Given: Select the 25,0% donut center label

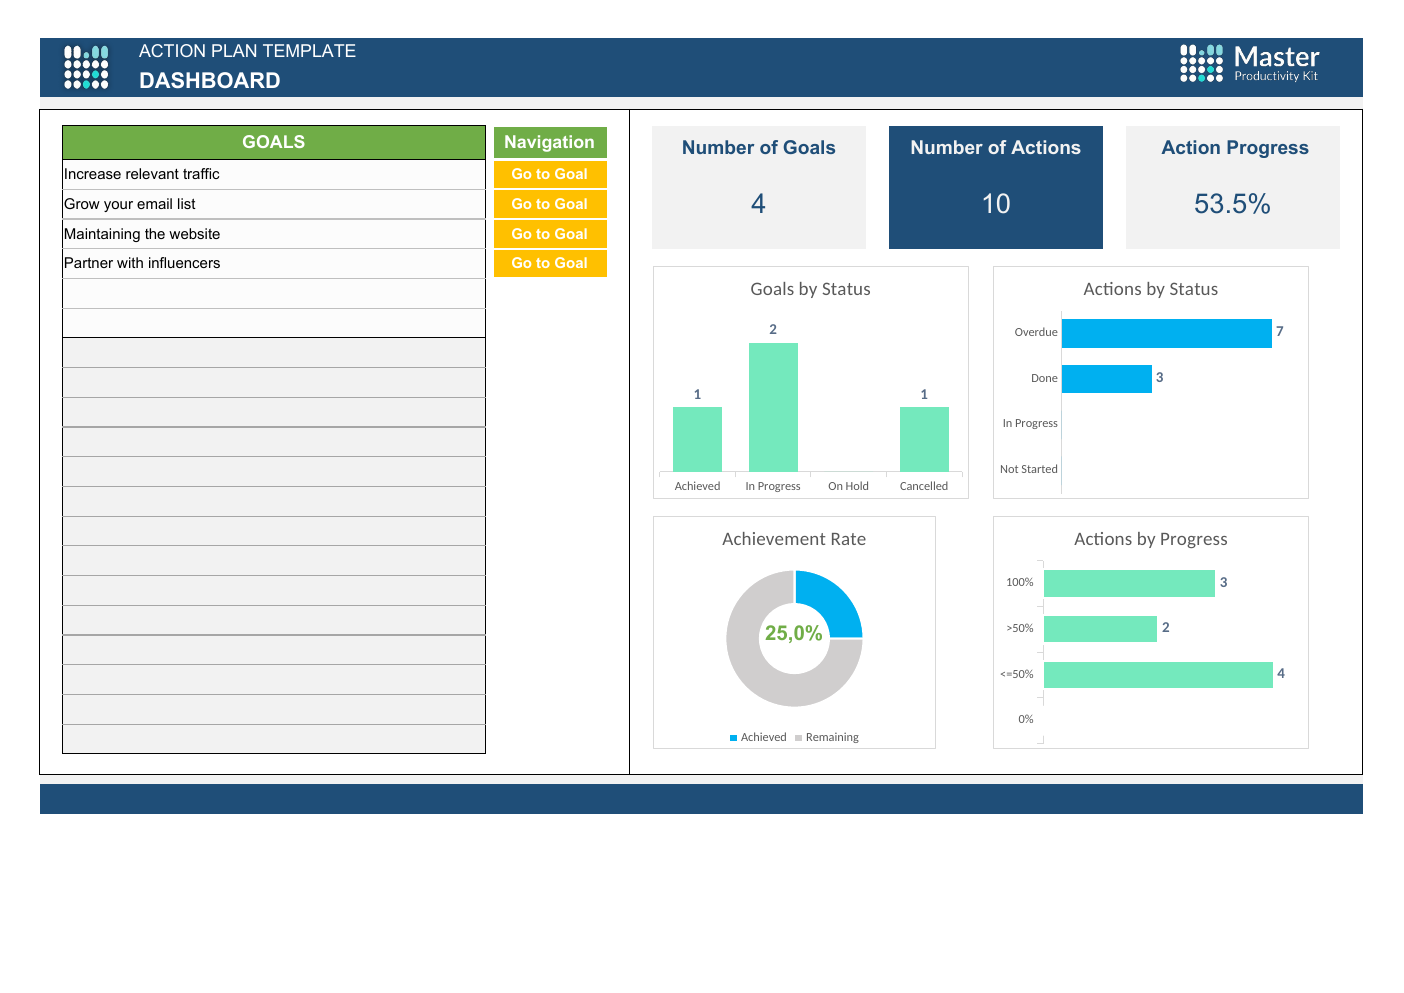Looking at the screenshot, I should click(x=794, y=633).
